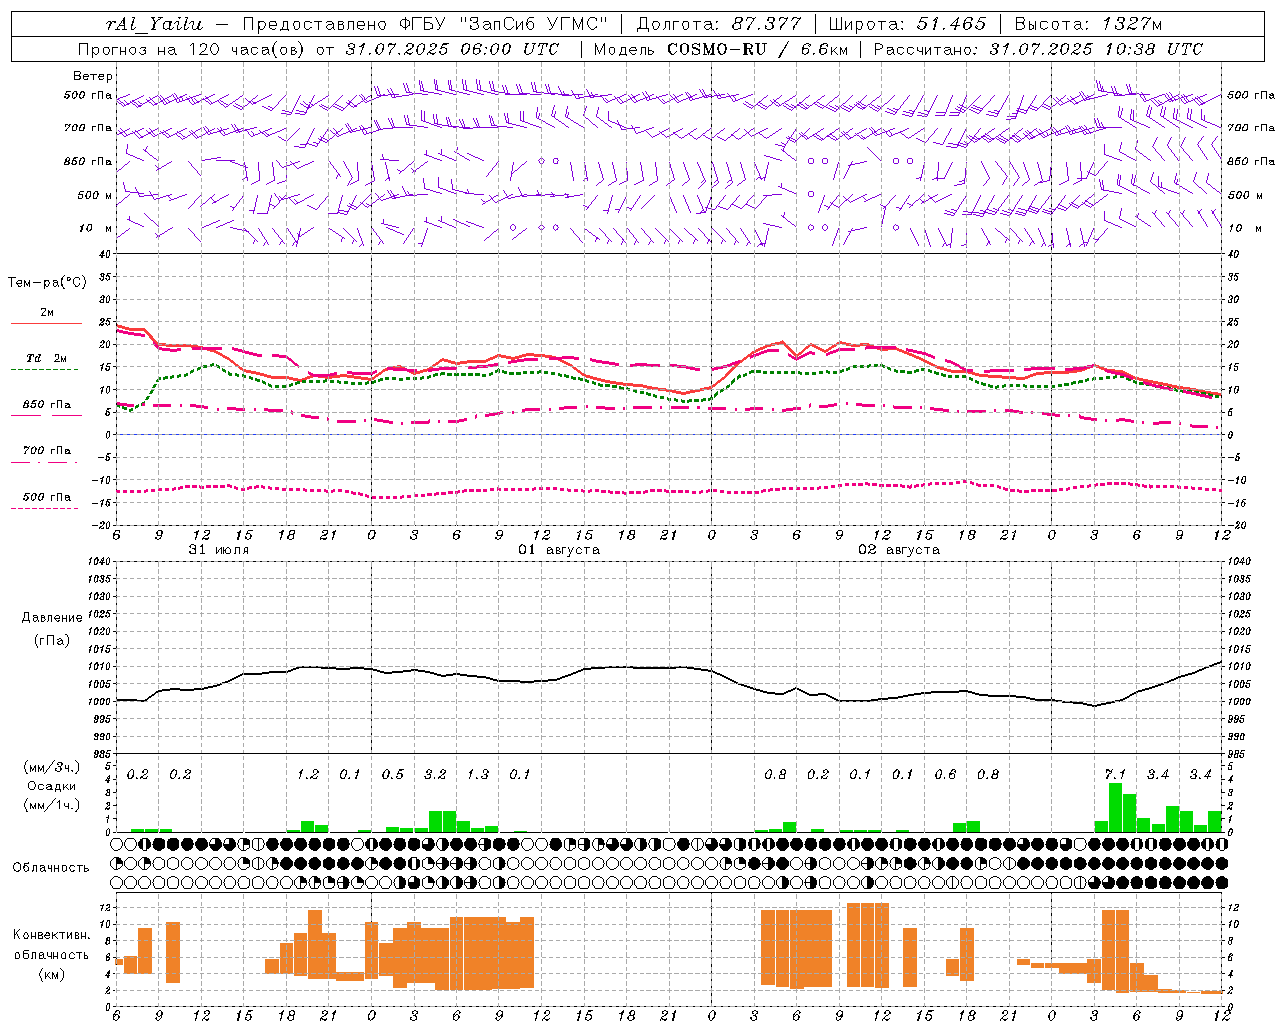
Task: Click the dash-dot legend line under "700 гПа"
Action: tap(45, 462)
